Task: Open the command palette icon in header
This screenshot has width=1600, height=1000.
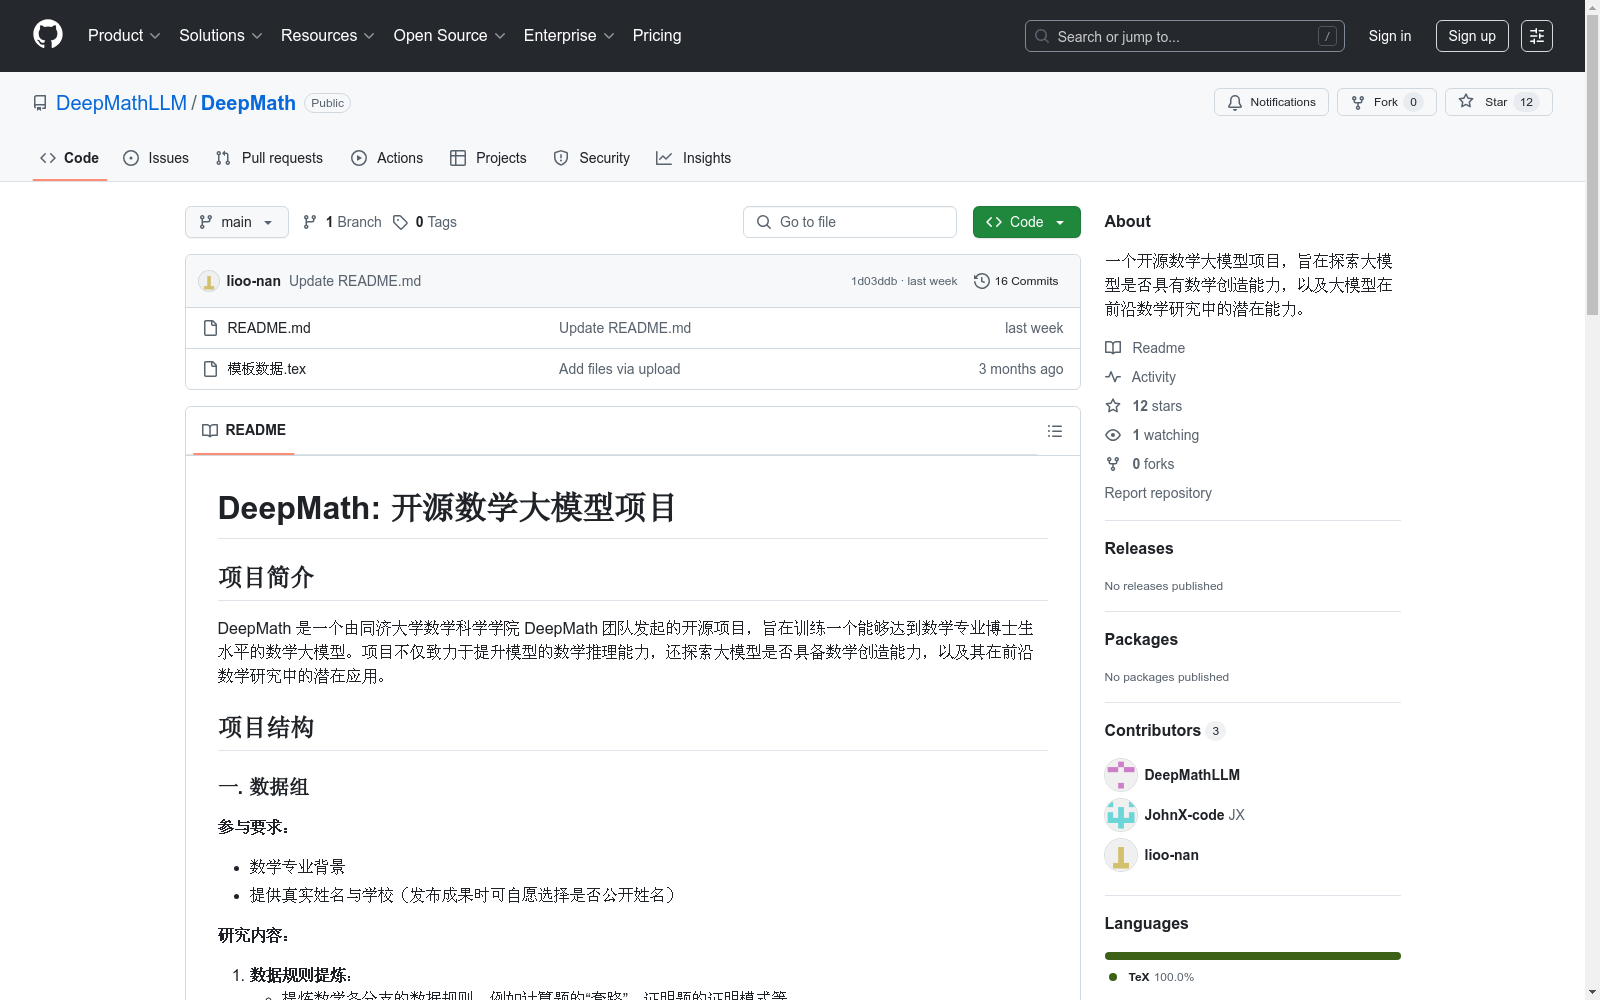Action: [x=1536, y=36]
